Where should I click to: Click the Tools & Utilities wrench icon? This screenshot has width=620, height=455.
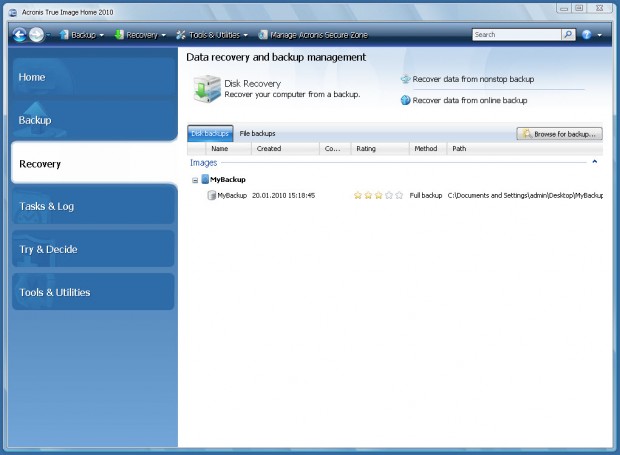point(181,35)
